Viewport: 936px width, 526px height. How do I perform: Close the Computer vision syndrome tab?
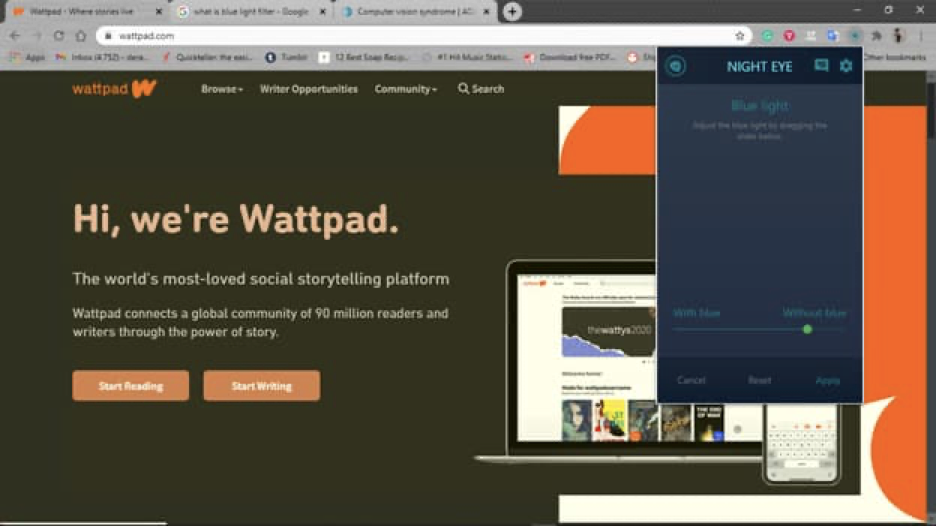[487, 11]
